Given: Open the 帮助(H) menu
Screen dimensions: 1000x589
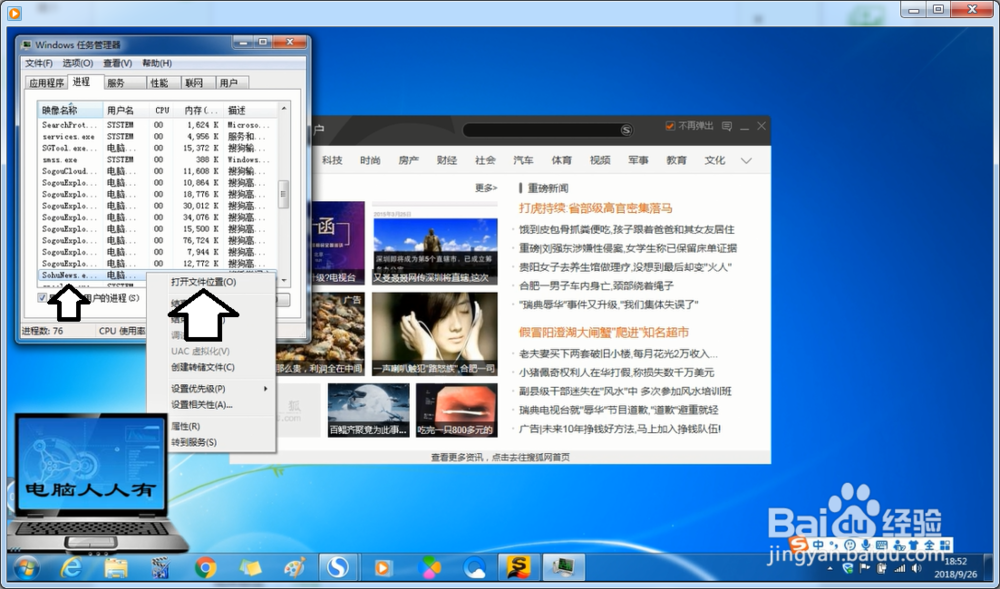Looking at the screenshot, I should click(x=157, y=63).
